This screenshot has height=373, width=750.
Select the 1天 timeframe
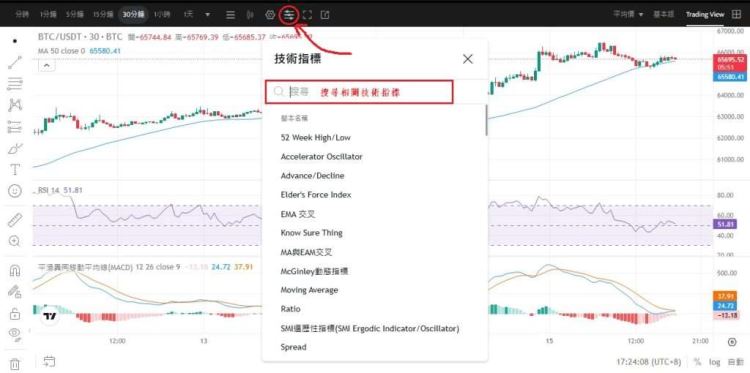point(188,14)
